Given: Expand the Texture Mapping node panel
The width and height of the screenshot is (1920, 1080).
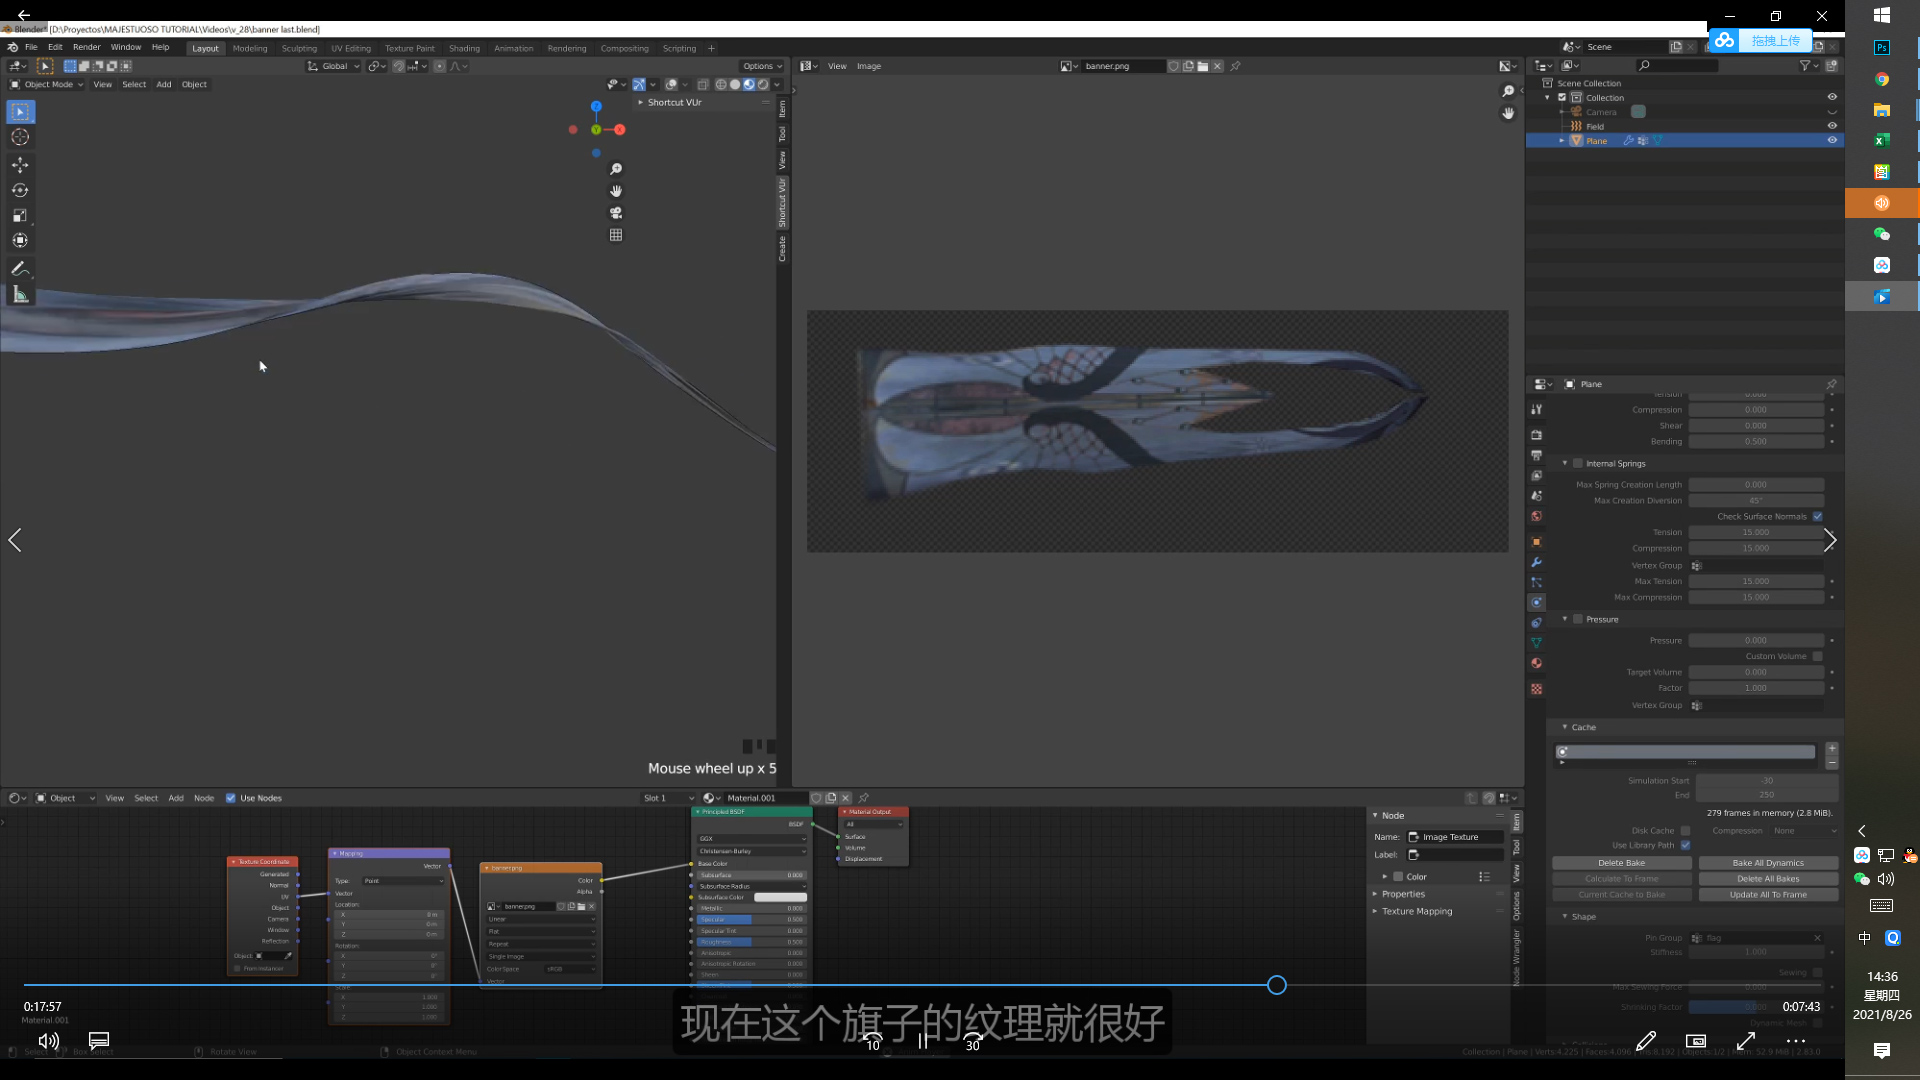Looking at the screenshot, I should [1416, 911].
